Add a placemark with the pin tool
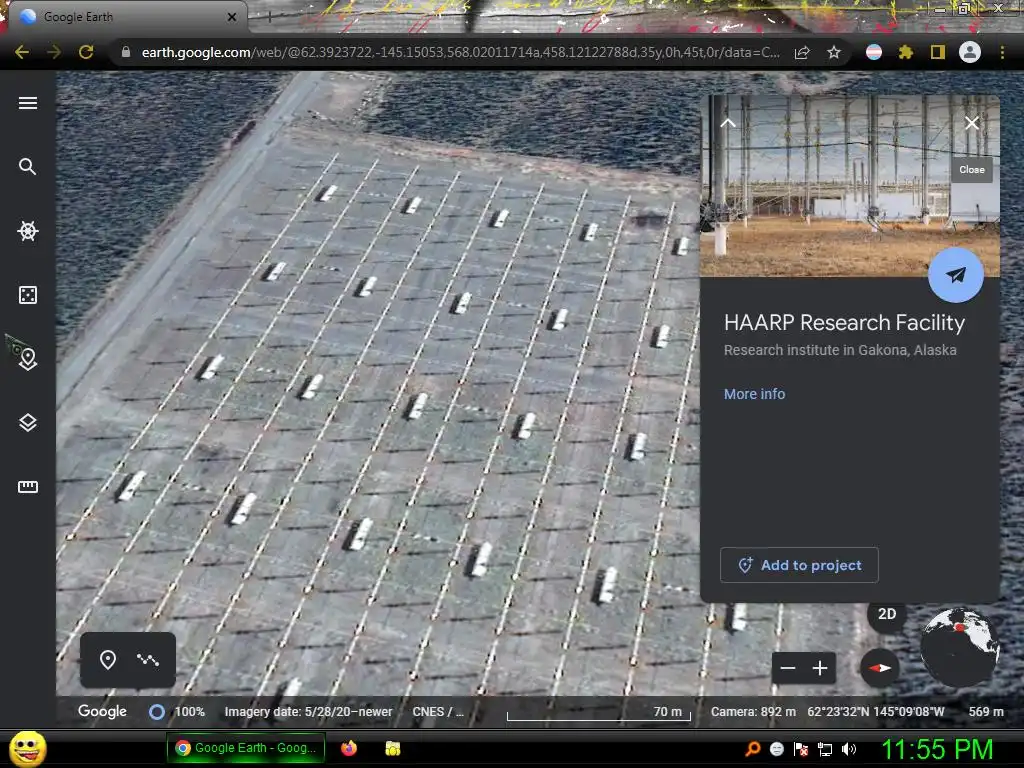 [108, 660]
